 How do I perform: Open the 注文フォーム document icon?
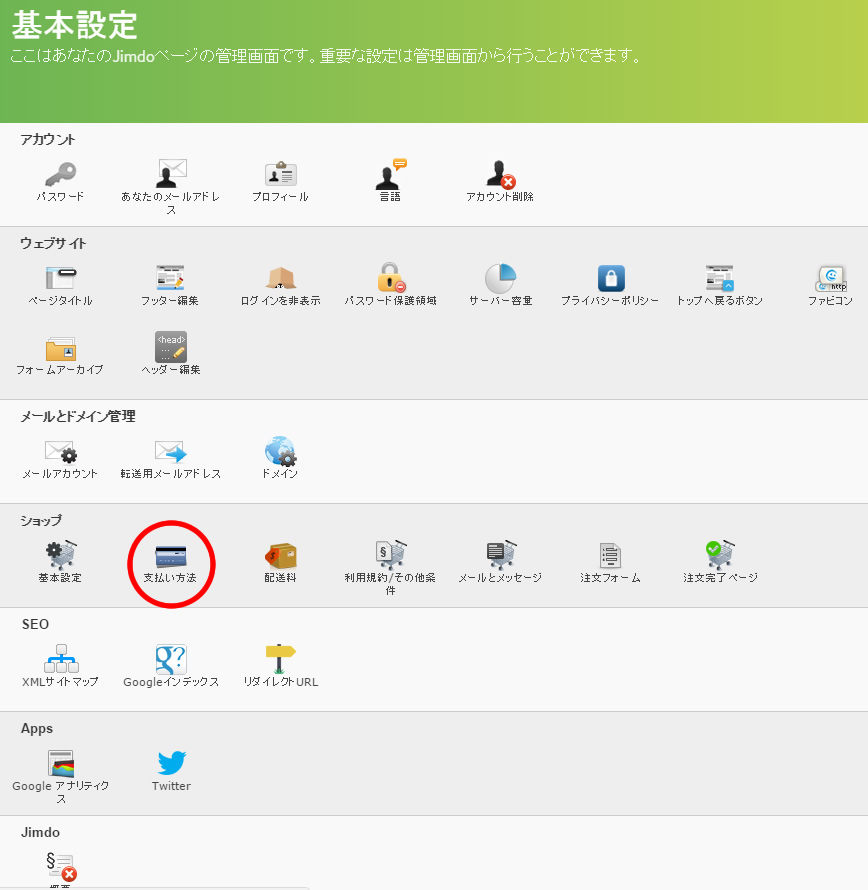click(610, 556)
